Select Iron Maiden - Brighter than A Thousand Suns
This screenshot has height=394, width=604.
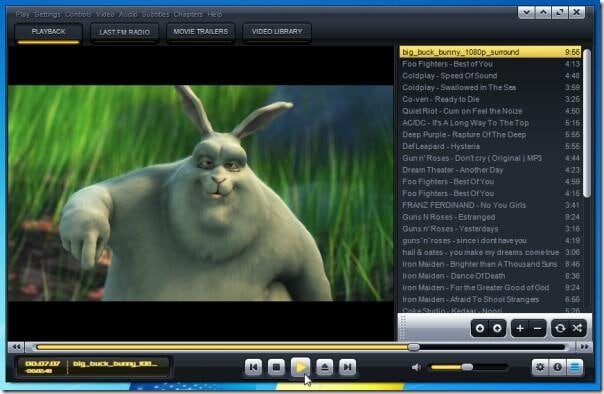coord(490,264)
